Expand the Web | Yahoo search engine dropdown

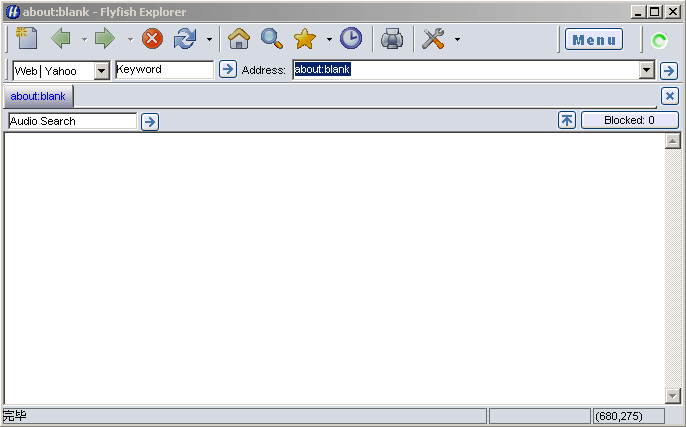coord(101,71)
